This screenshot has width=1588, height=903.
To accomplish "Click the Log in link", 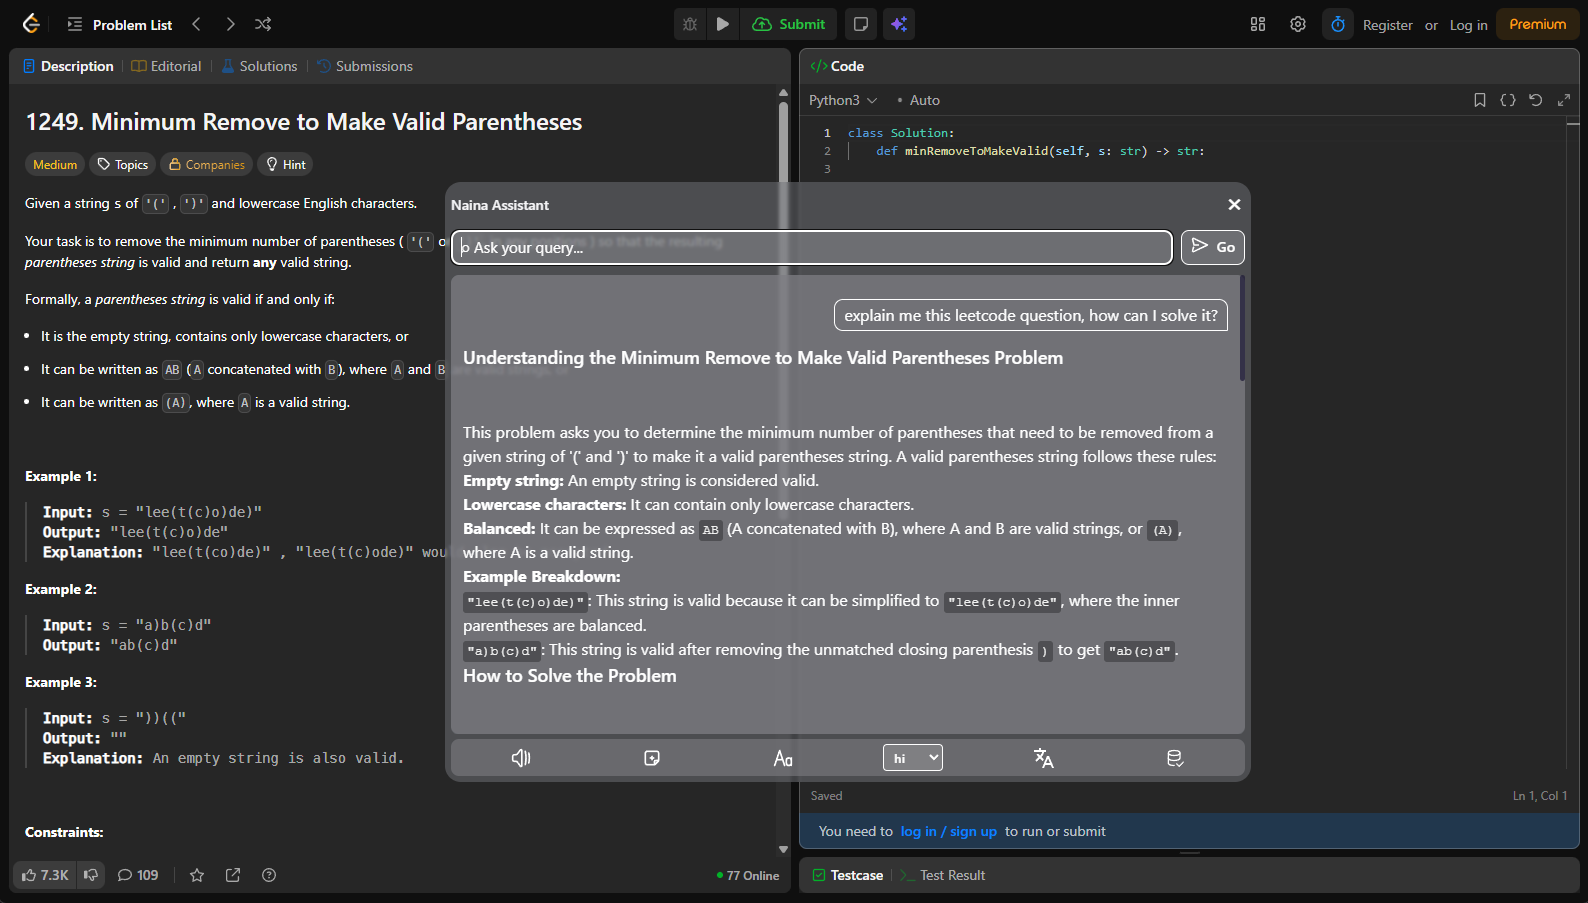I will (x=1468, y=25).
